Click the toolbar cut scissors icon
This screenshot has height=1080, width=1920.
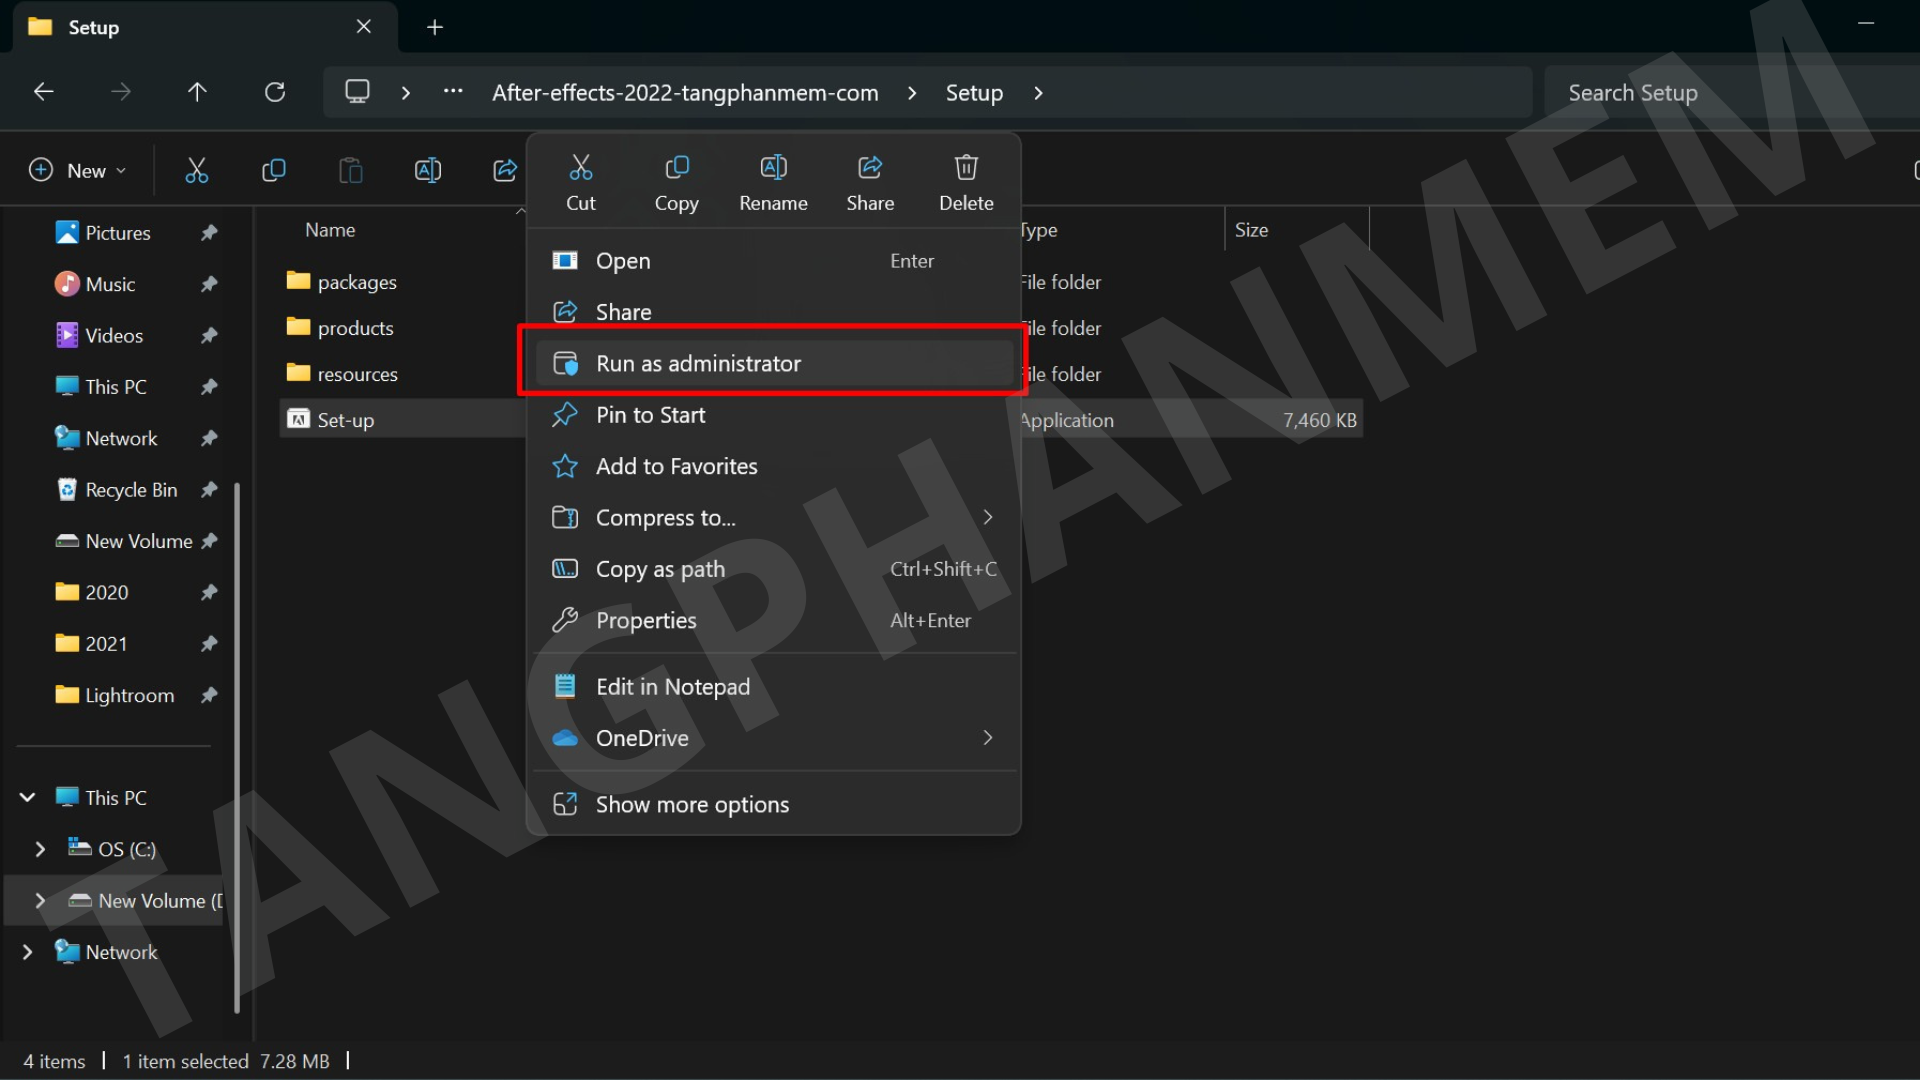click(197, 171)
